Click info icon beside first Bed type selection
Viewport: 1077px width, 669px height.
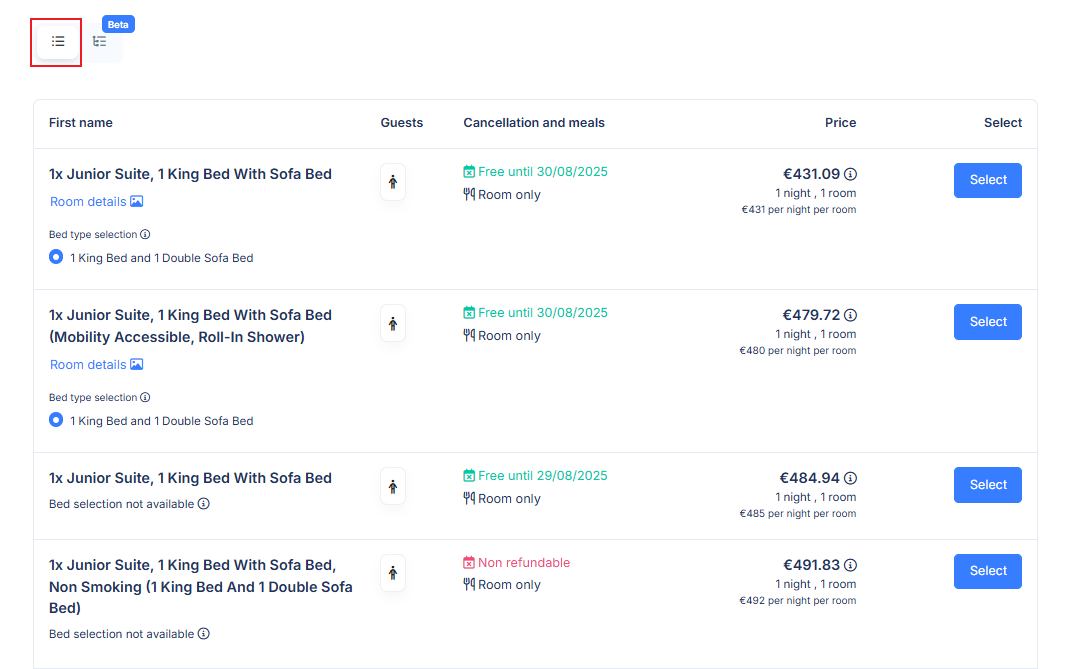tap(146, 234)
